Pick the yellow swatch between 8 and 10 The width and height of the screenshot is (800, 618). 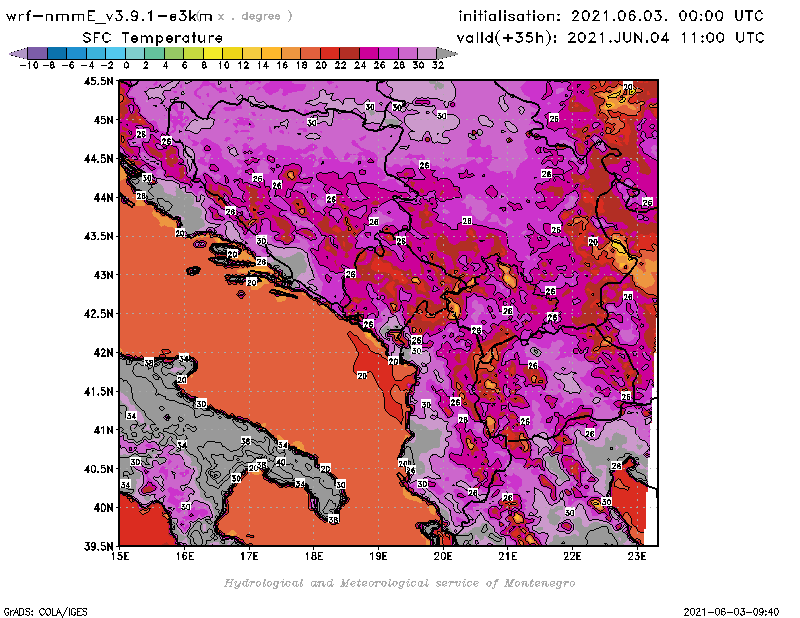[x=213, y=53]
